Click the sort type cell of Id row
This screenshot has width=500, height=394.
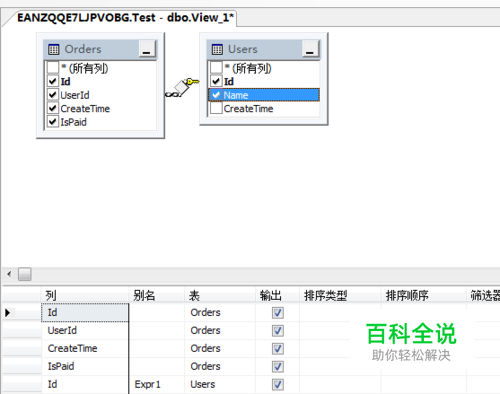pos(340,313)
